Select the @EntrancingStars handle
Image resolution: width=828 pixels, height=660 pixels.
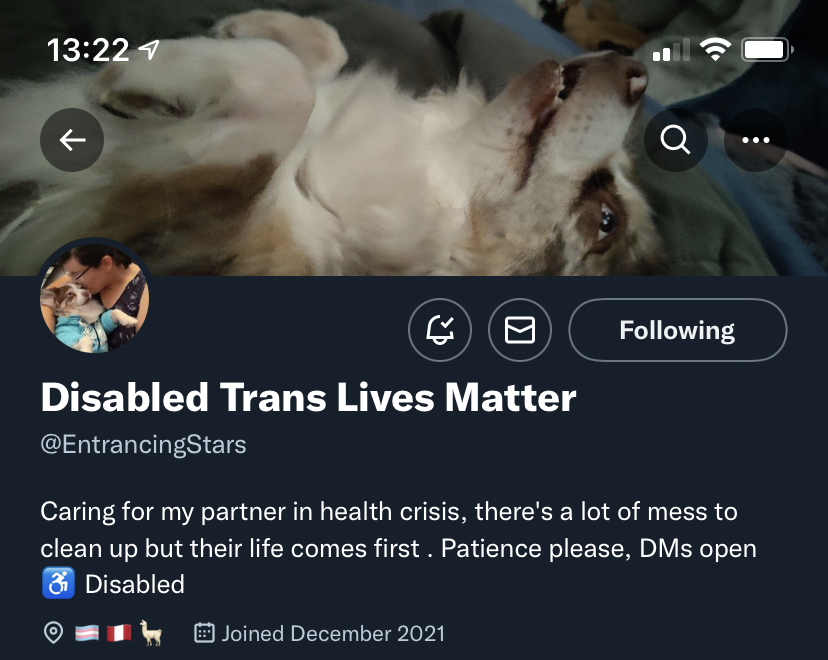tap(143, 445)
